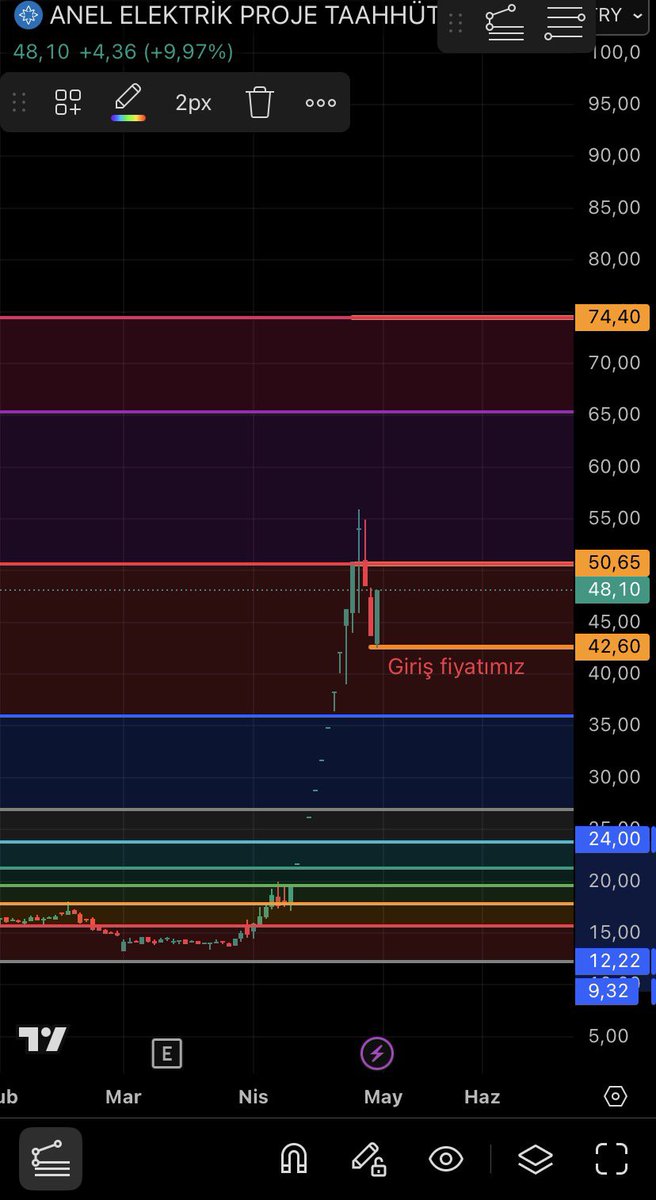Select the blue 24,00 price label

(x=613, y=839)
